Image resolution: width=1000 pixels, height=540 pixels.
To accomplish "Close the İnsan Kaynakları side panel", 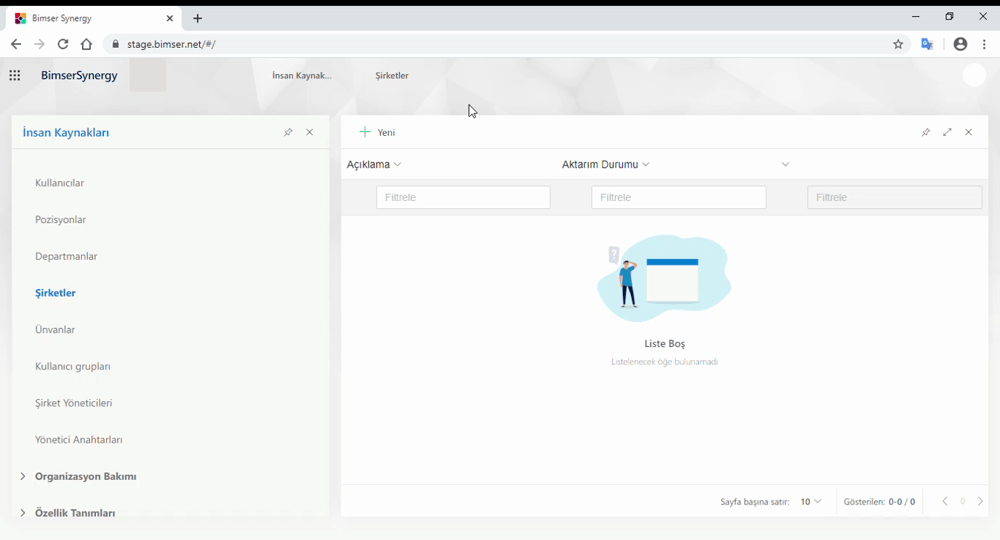I will point(310,132).
